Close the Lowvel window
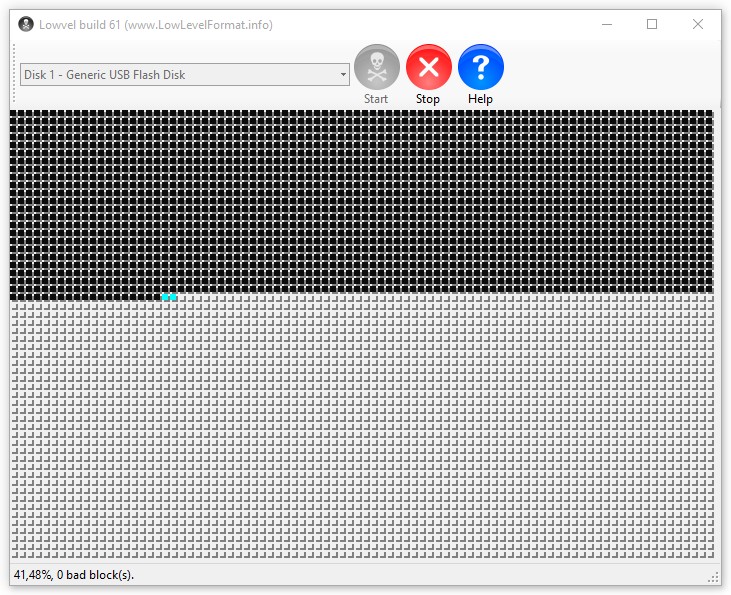Image resolution: width=731 pixels, height=595 pixels. click(697, 24)
